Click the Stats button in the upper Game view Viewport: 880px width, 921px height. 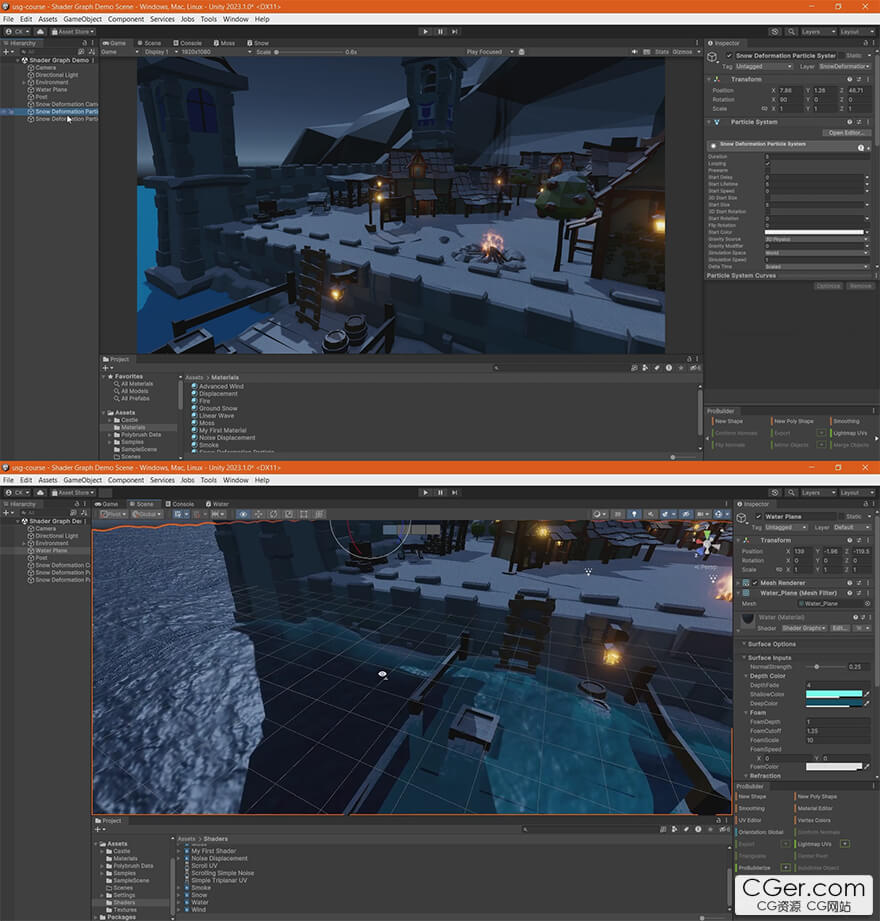[x=662, y=52]
